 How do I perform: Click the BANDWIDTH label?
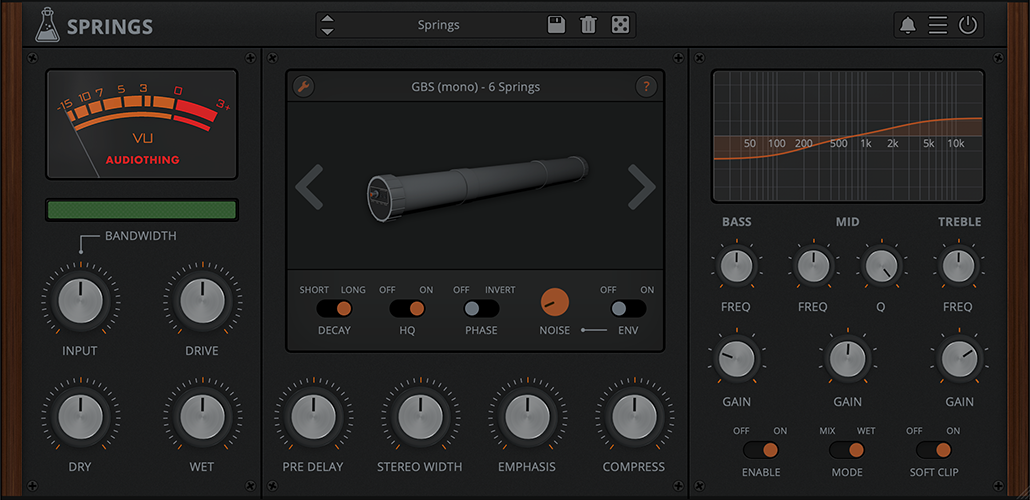pos(141,236)
